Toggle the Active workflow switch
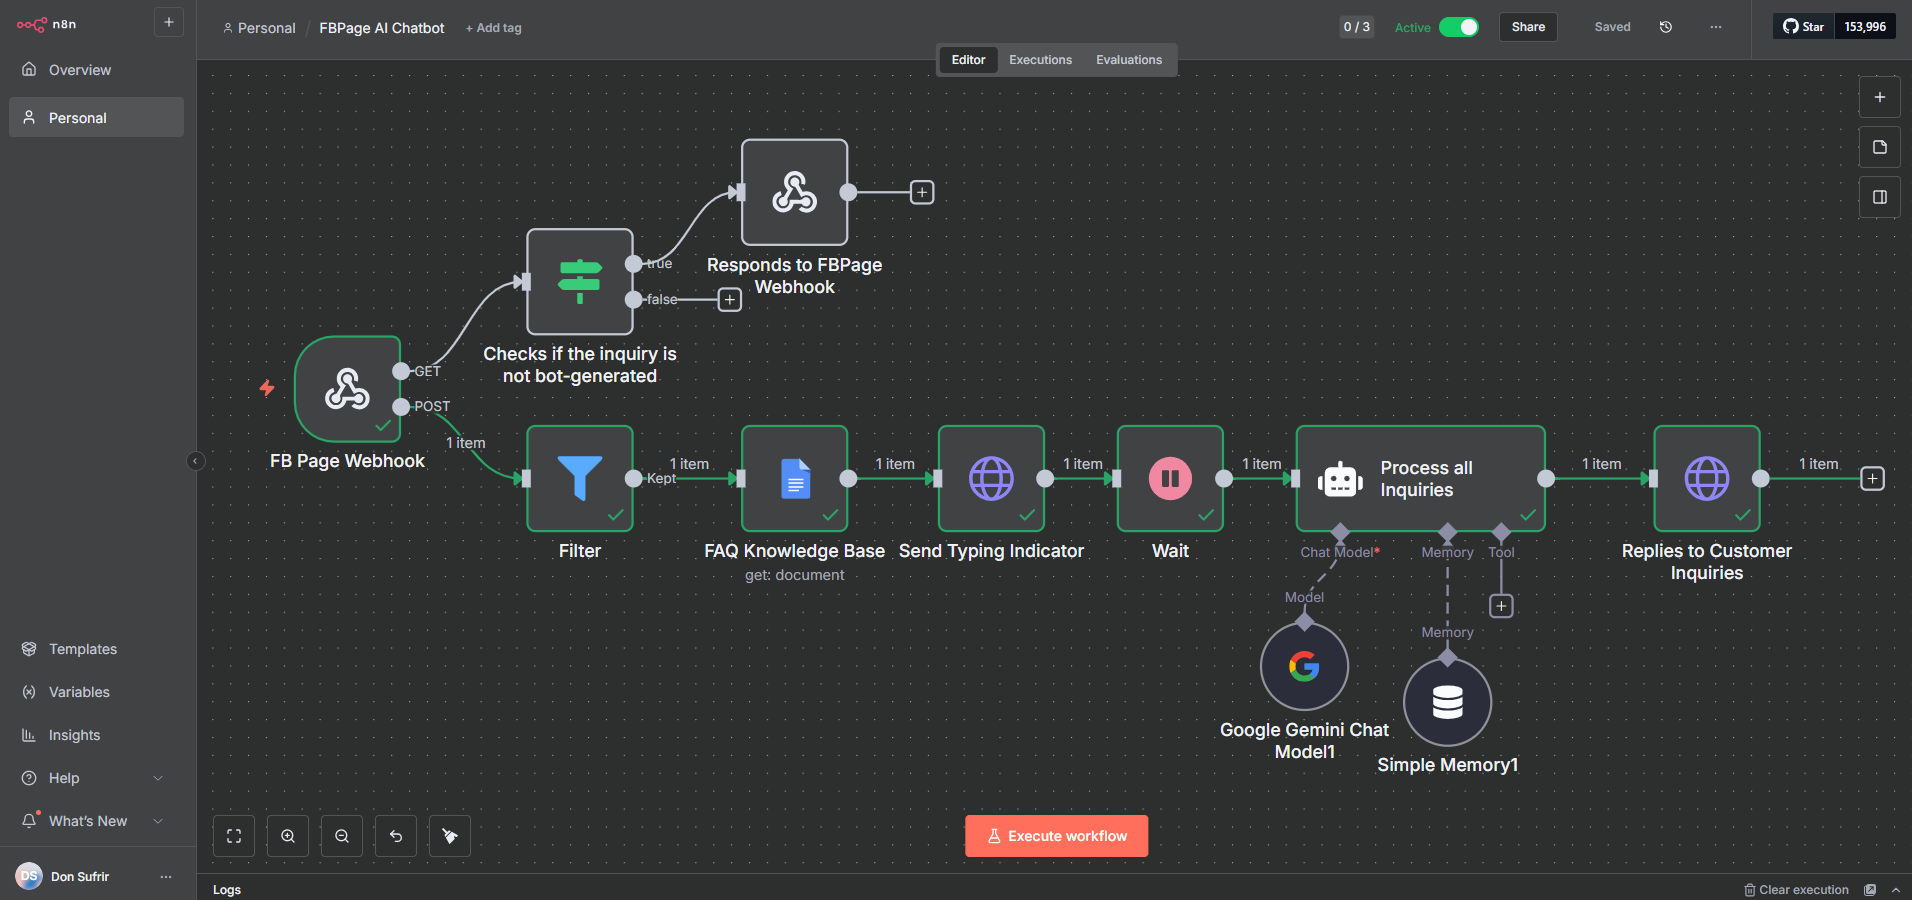This screenshot has width=1912, height=900. [x=1459, y=27]
